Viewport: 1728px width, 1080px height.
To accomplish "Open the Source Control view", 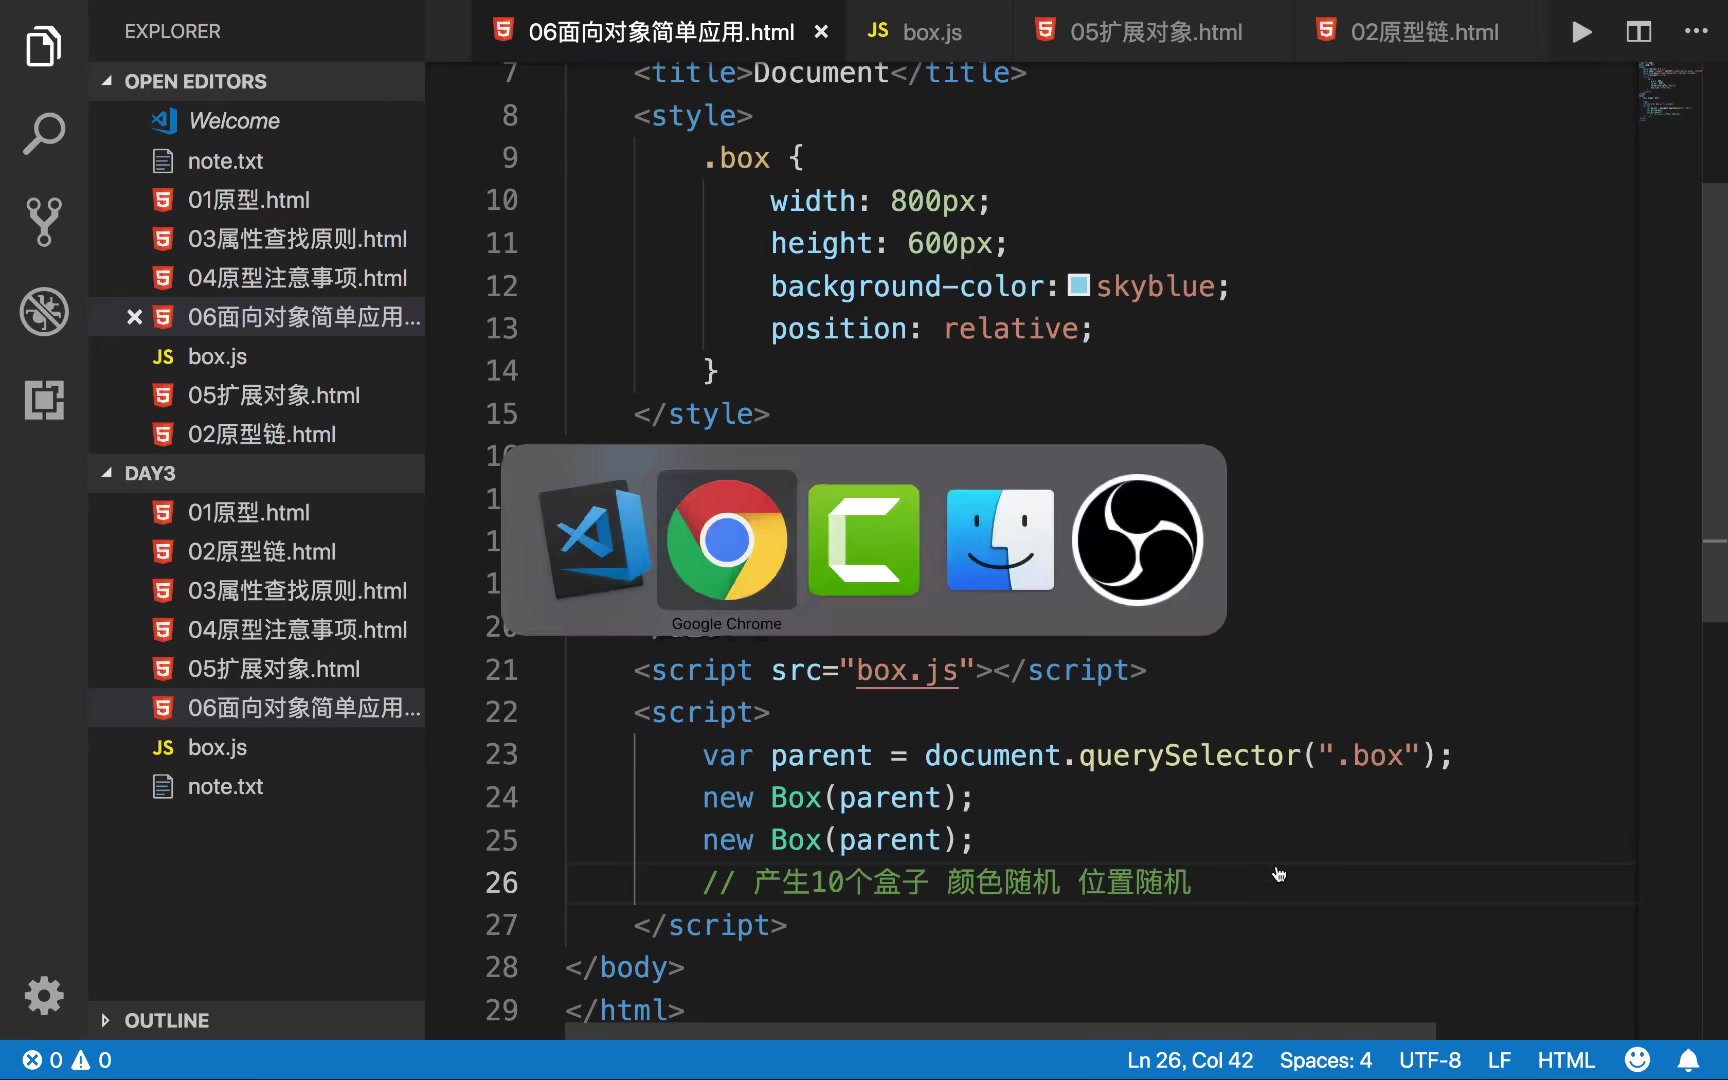I will click(x=43, y=221).
